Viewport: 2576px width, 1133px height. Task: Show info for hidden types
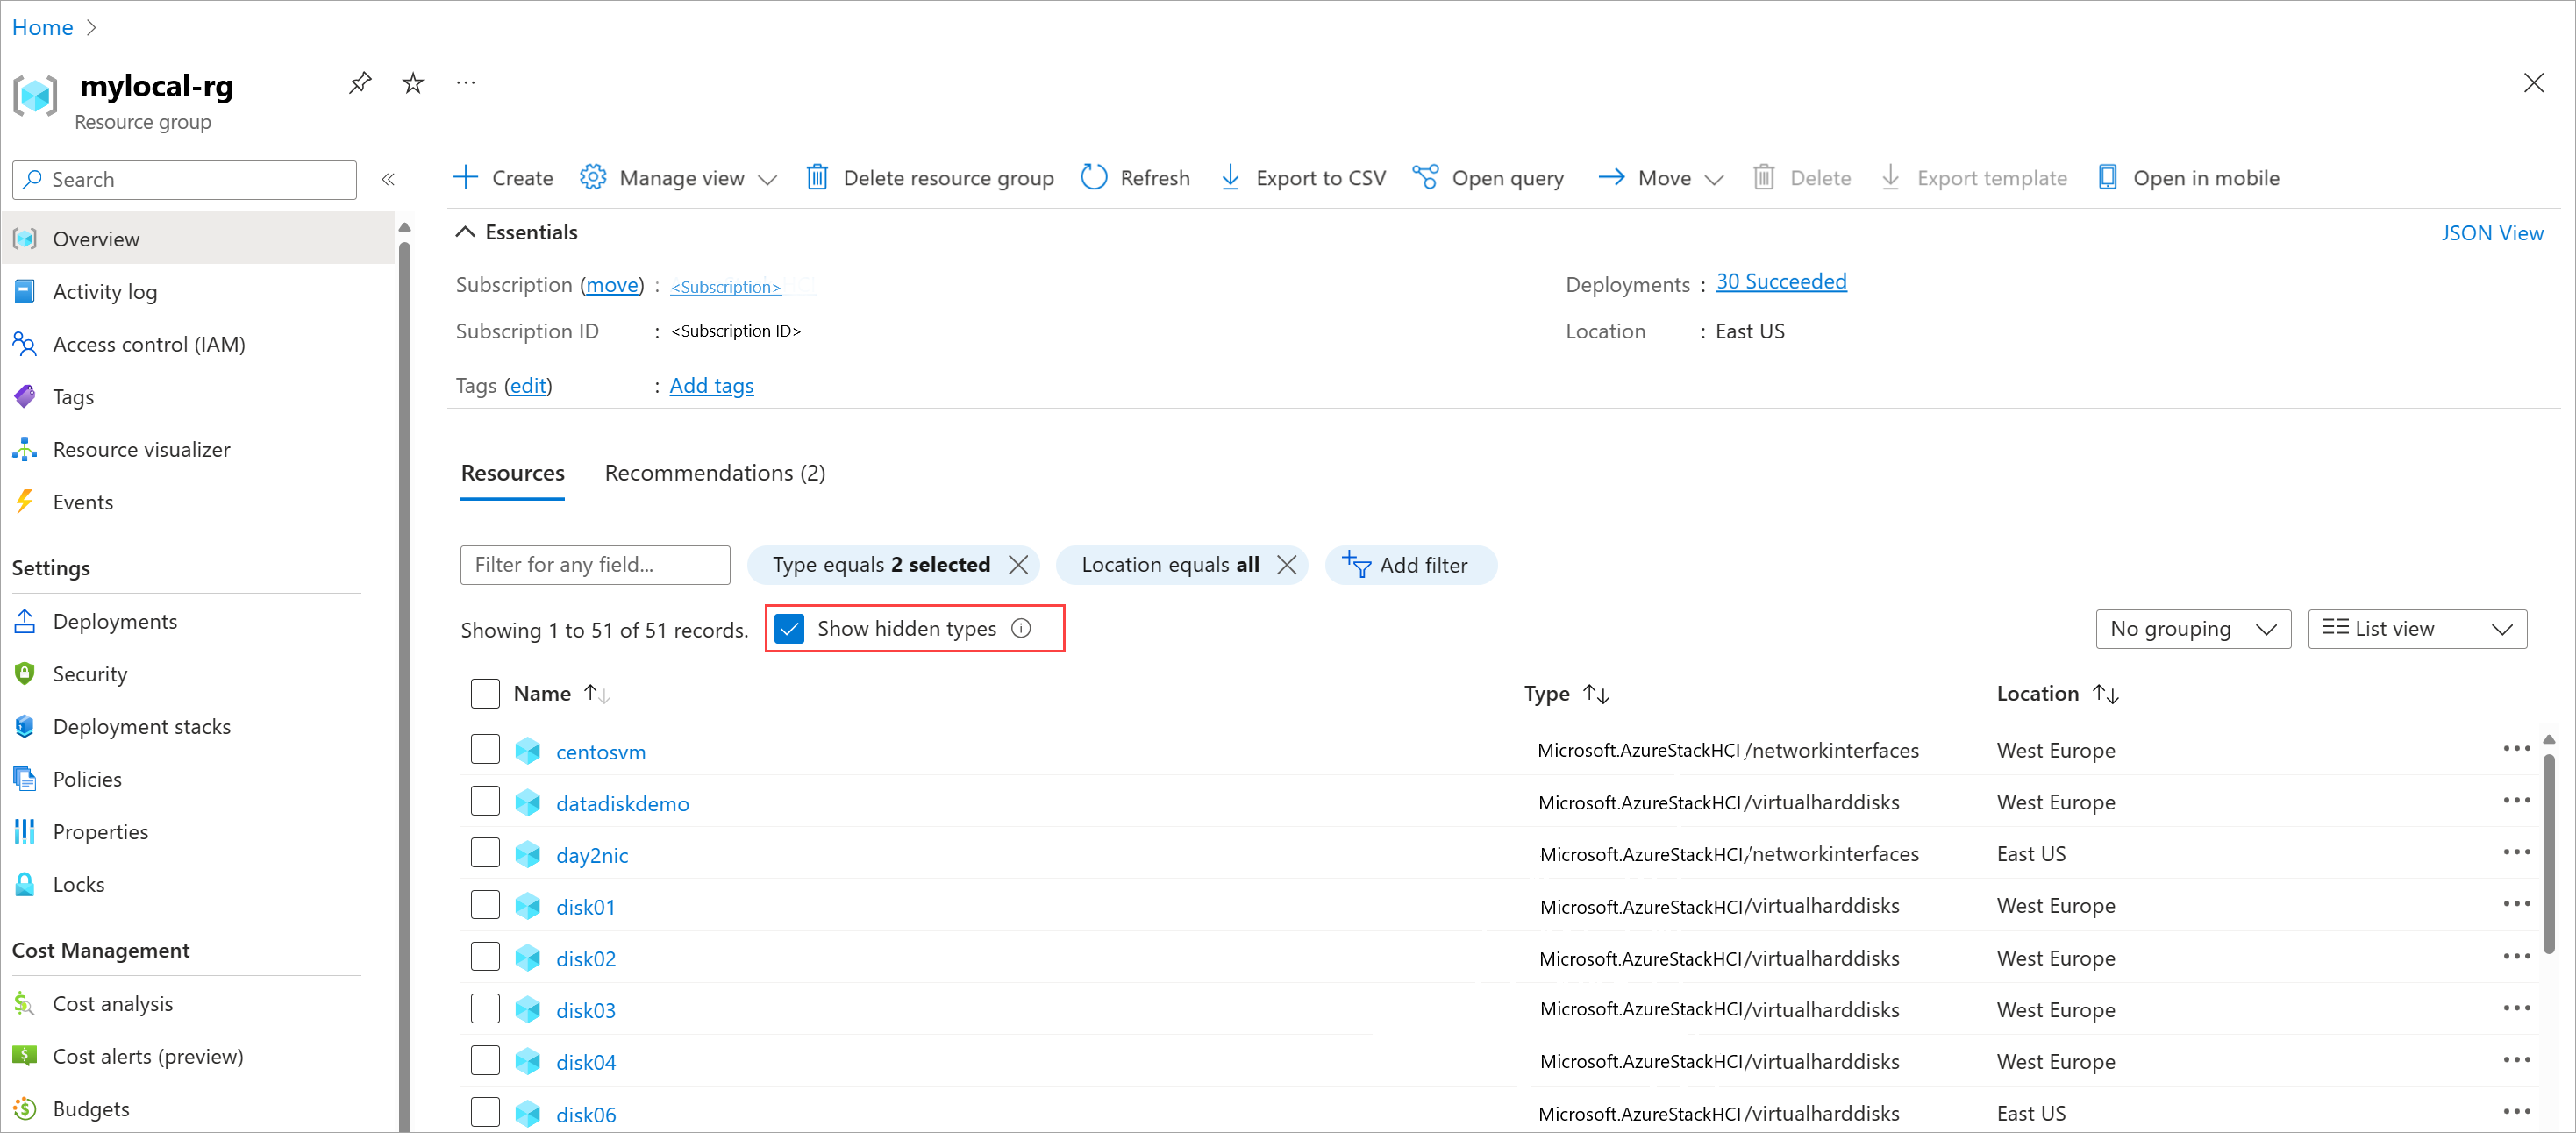tap(1021, 628)
